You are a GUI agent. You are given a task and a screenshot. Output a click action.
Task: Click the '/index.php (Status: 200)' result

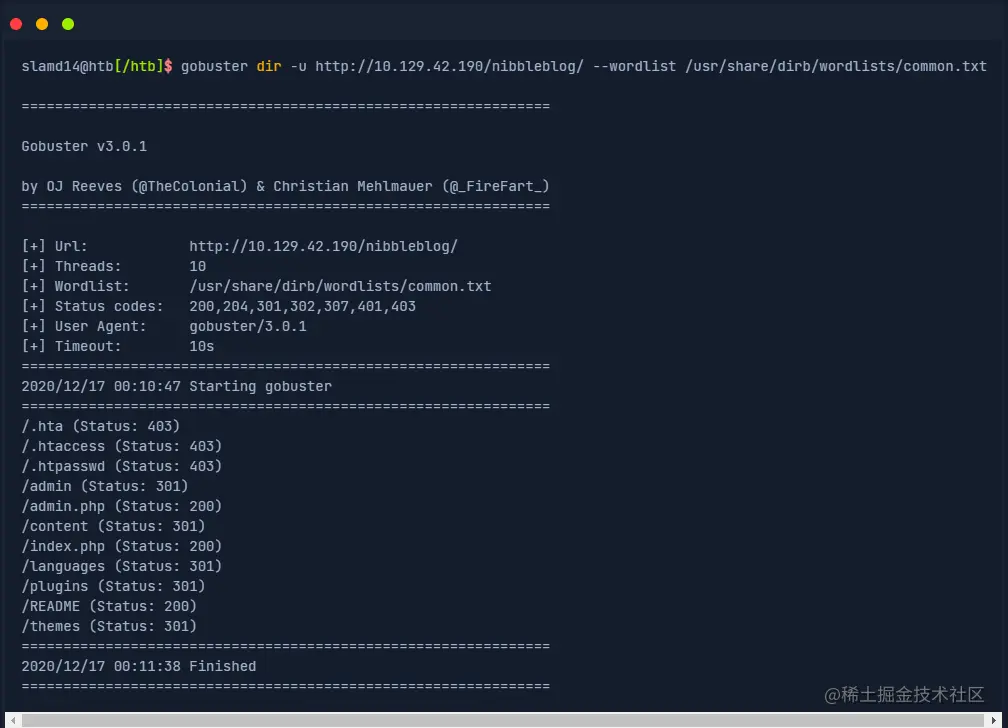click(122, 546)
